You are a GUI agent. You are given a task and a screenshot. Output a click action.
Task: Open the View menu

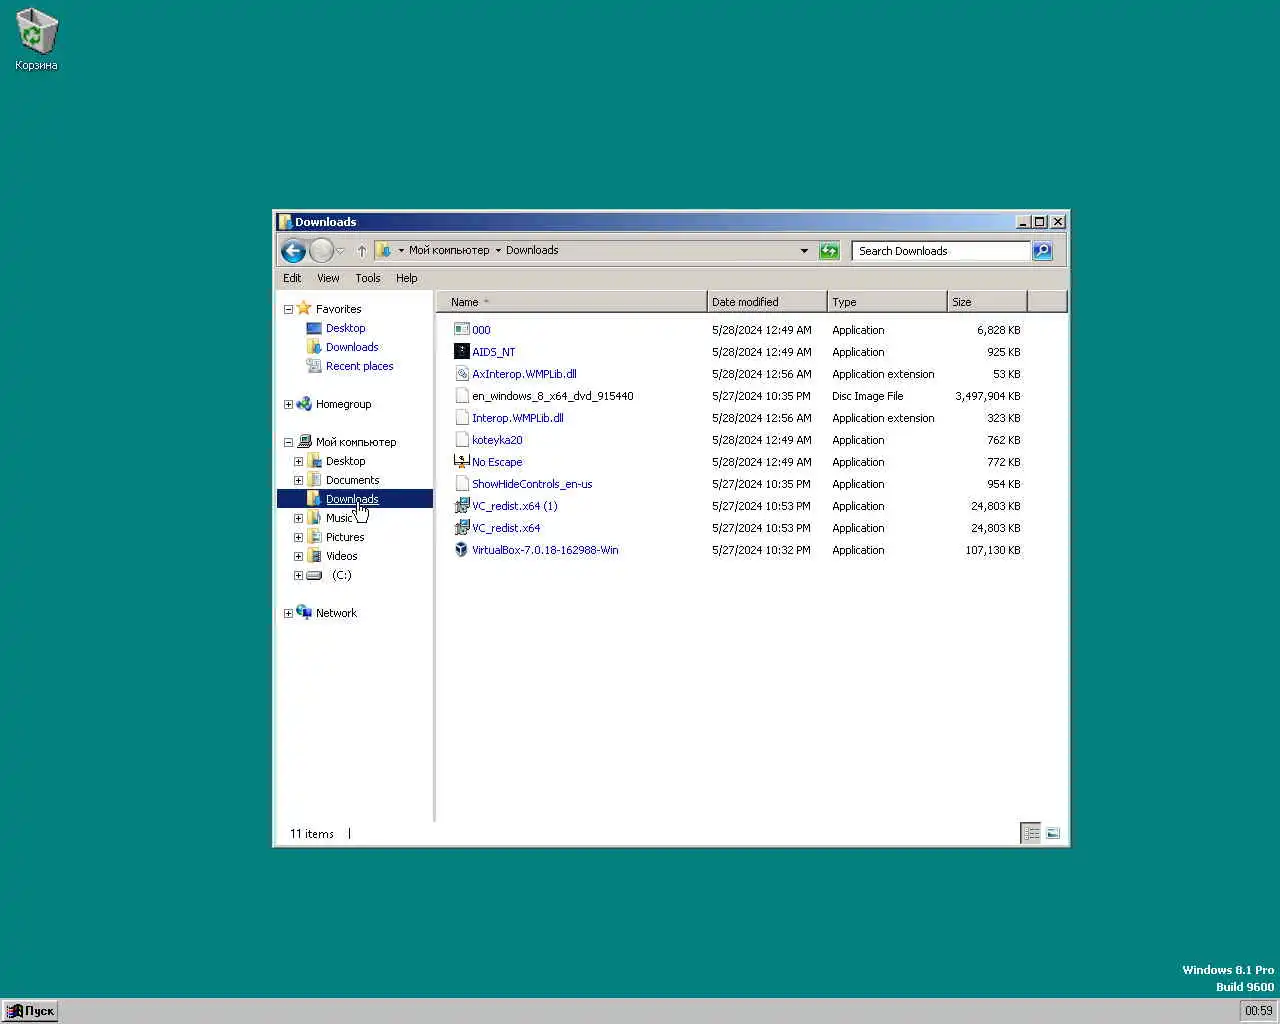(328, 278)
